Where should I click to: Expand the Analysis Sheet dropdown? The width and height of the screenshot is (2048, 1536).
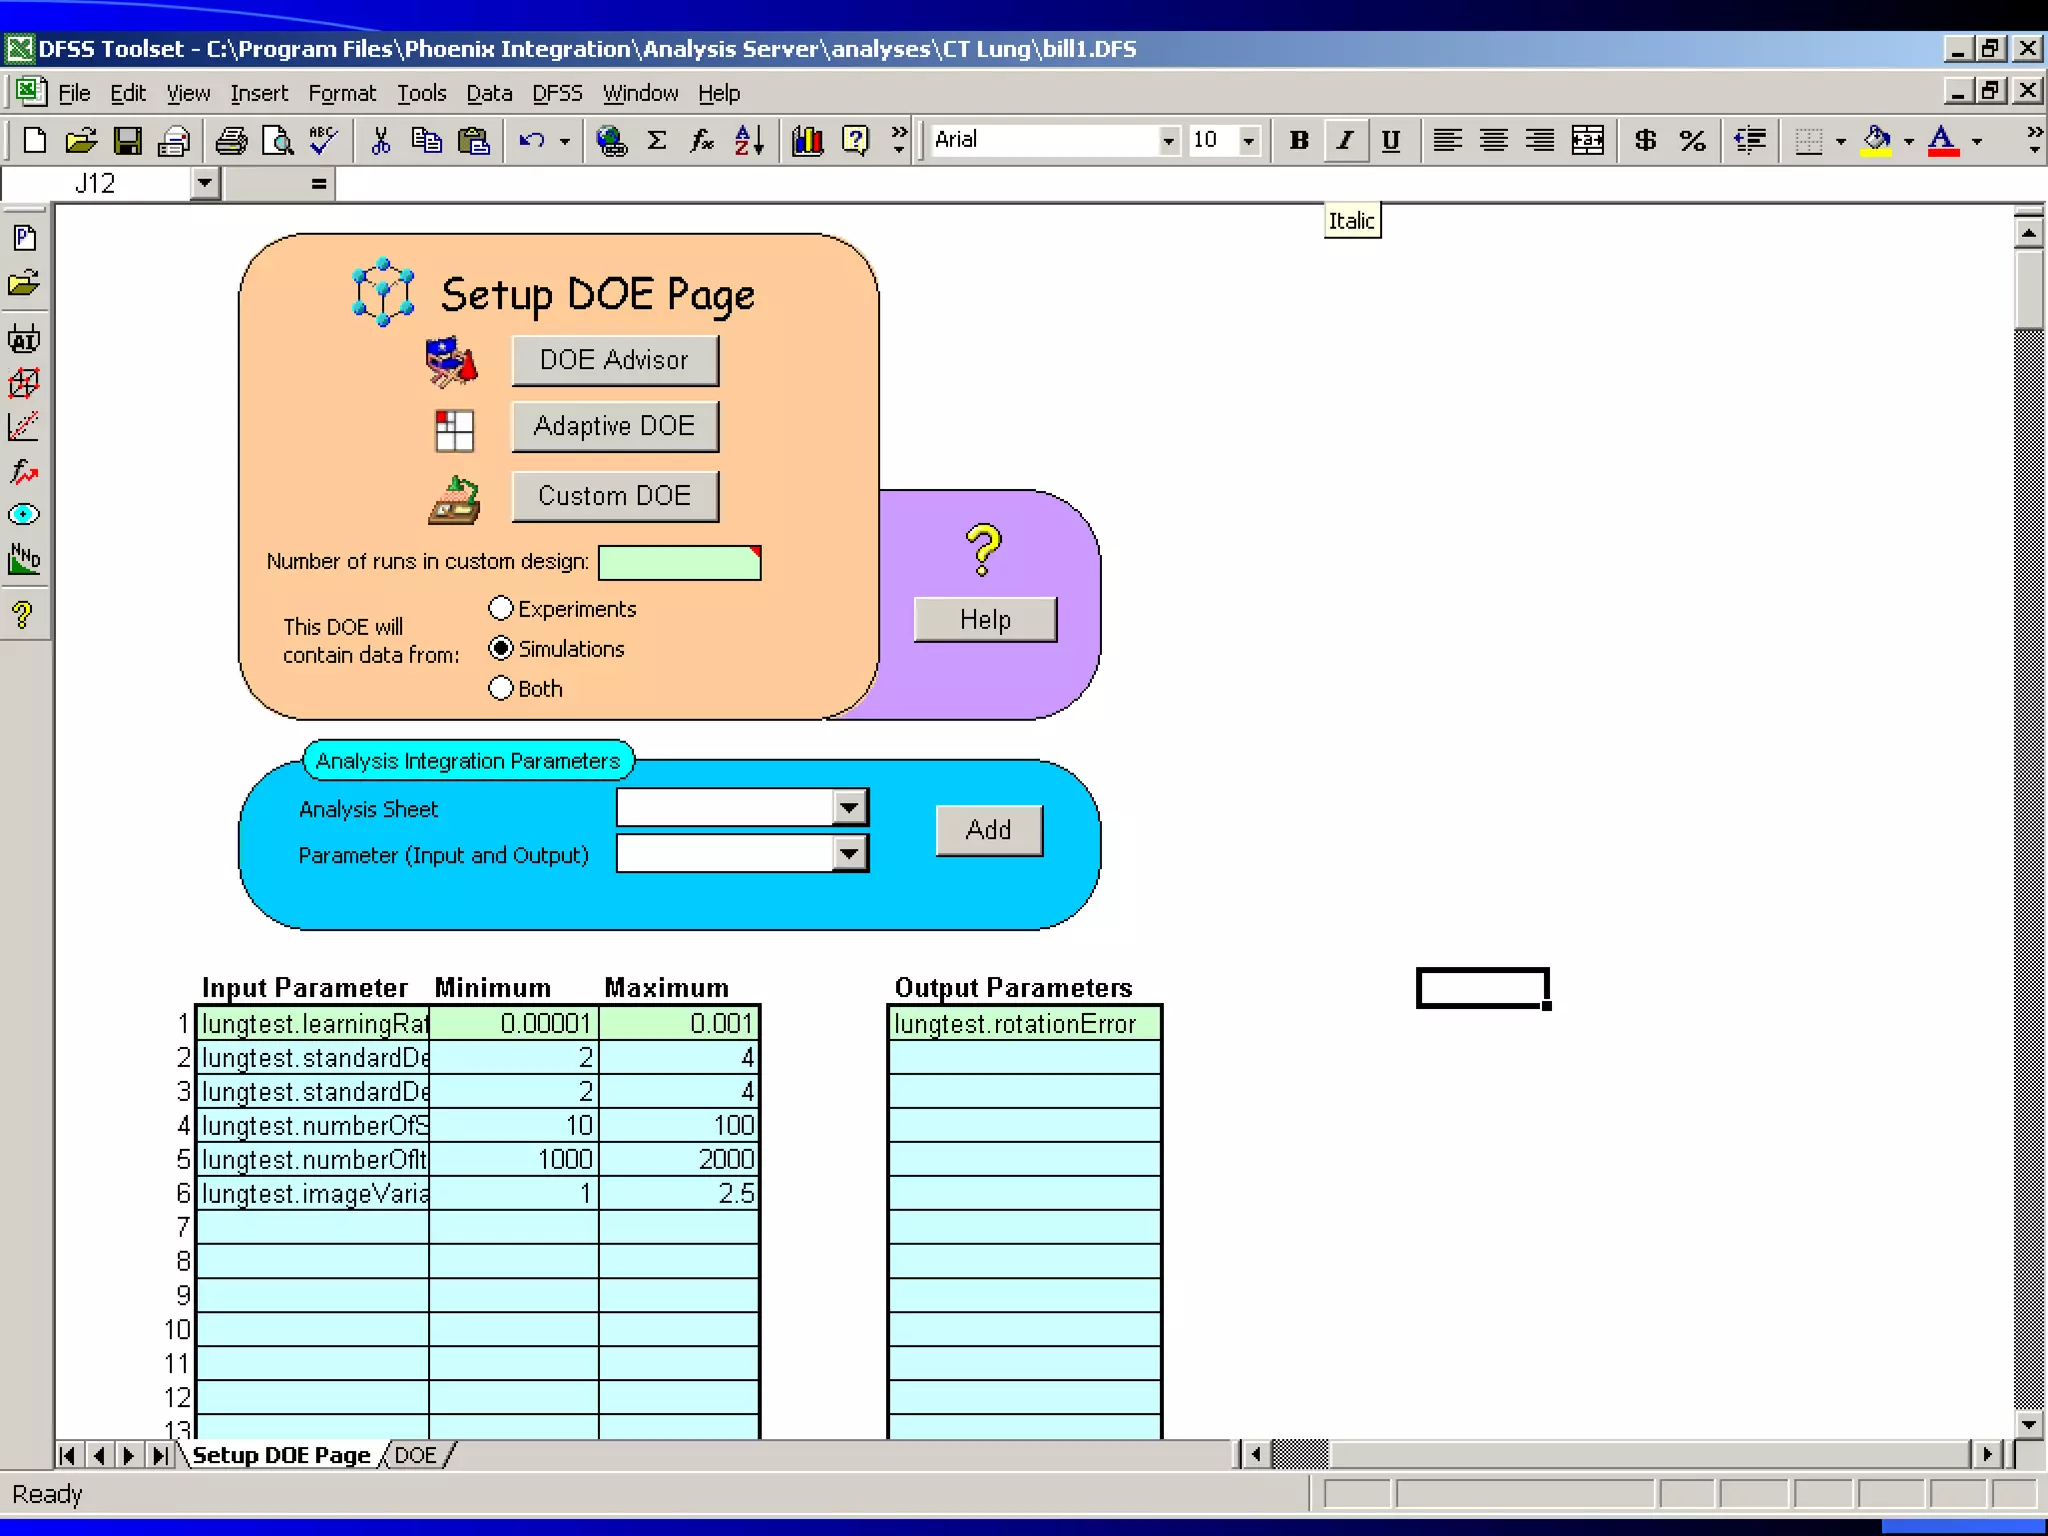[x=849, y=807]
